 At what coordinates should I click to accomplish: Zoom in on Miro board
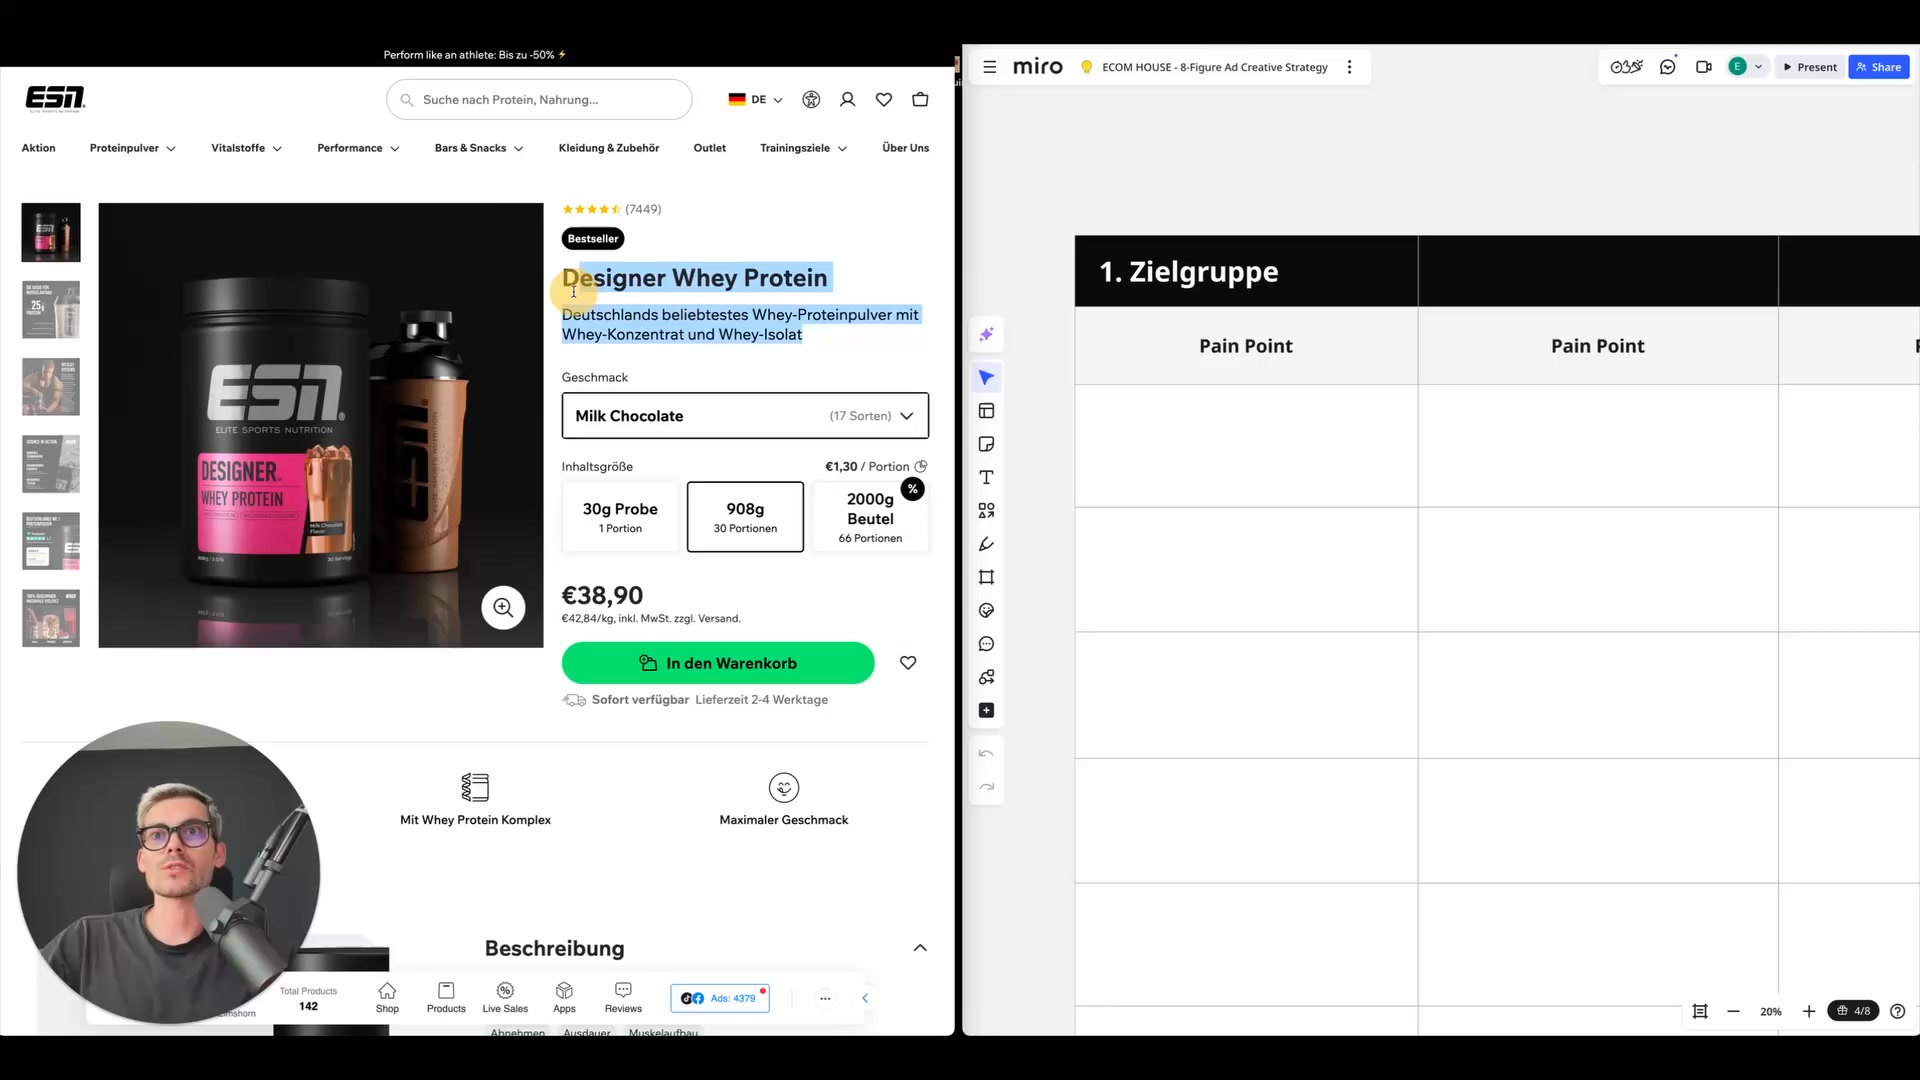[x=1808, y=1011]
